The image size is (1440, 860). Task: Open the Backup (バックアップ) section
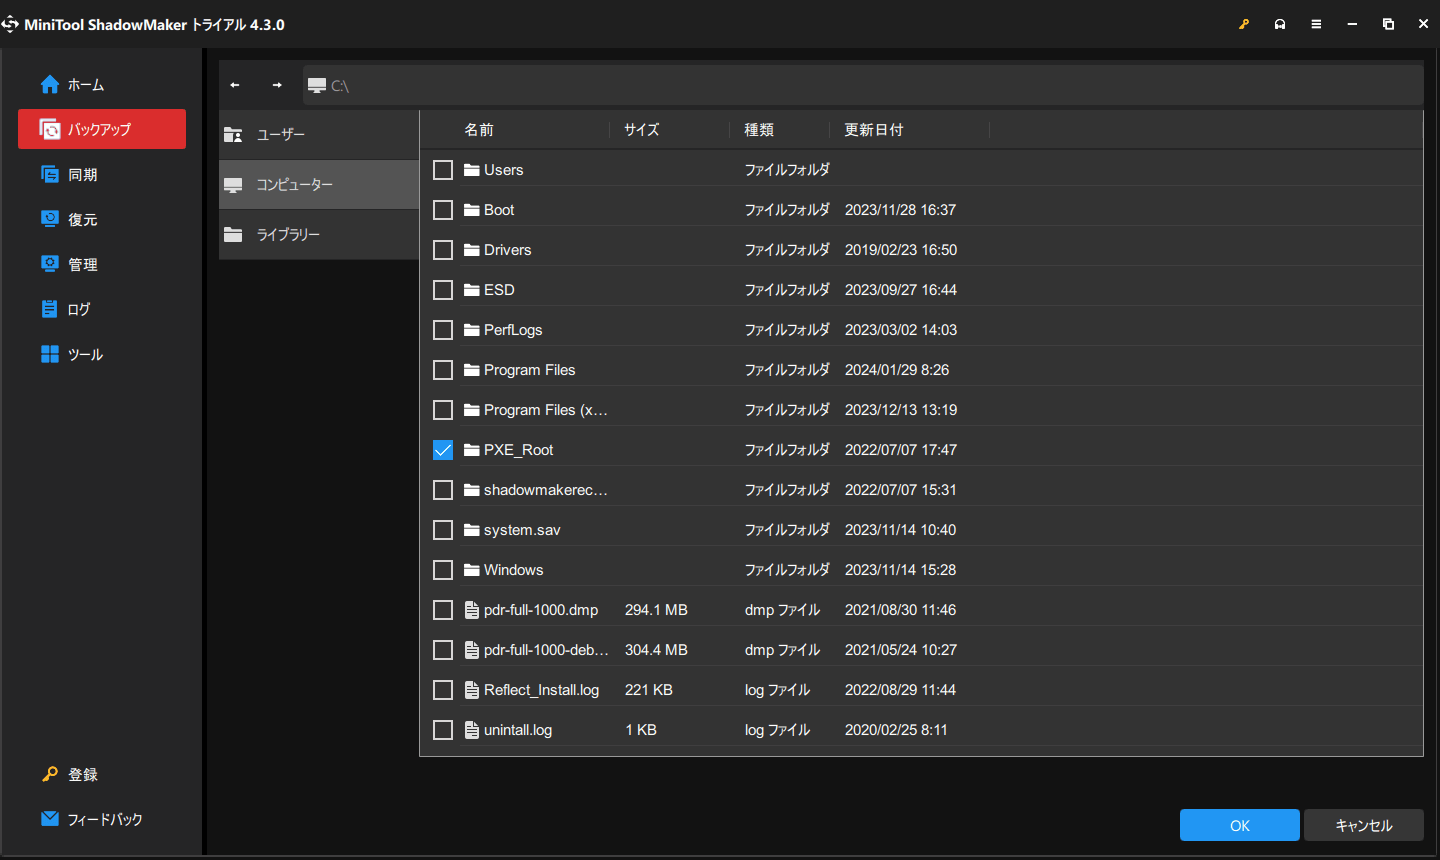click(102, 129)
